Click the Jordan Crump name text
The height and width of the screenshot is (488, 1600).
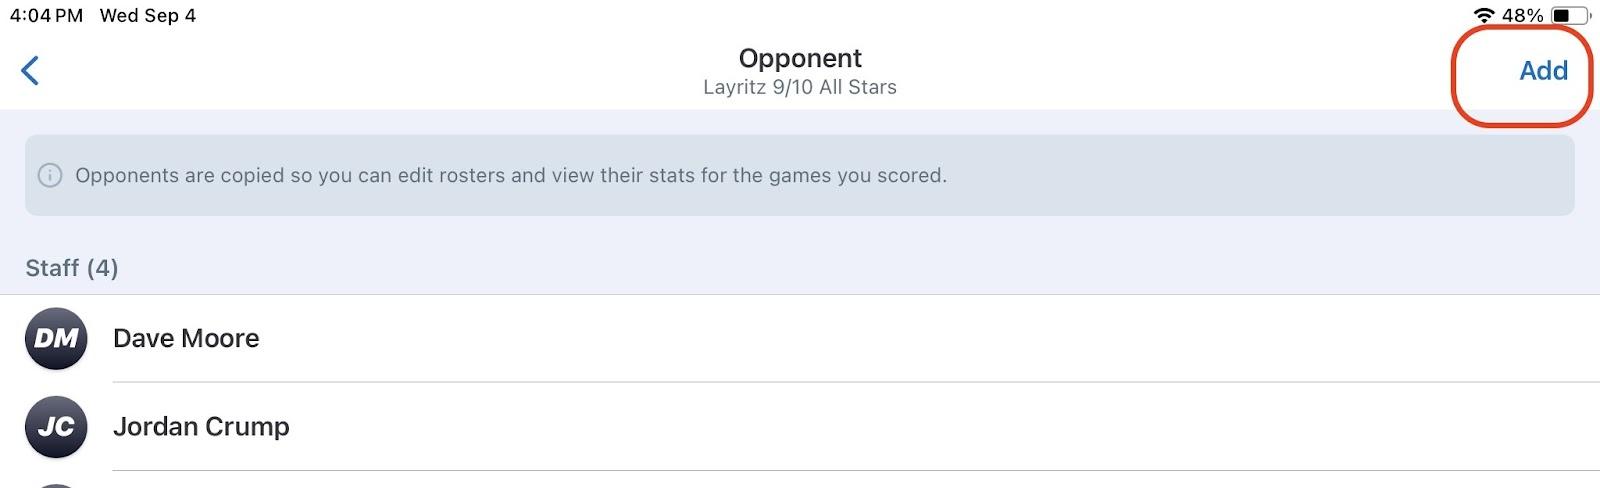tap(201, 427)
